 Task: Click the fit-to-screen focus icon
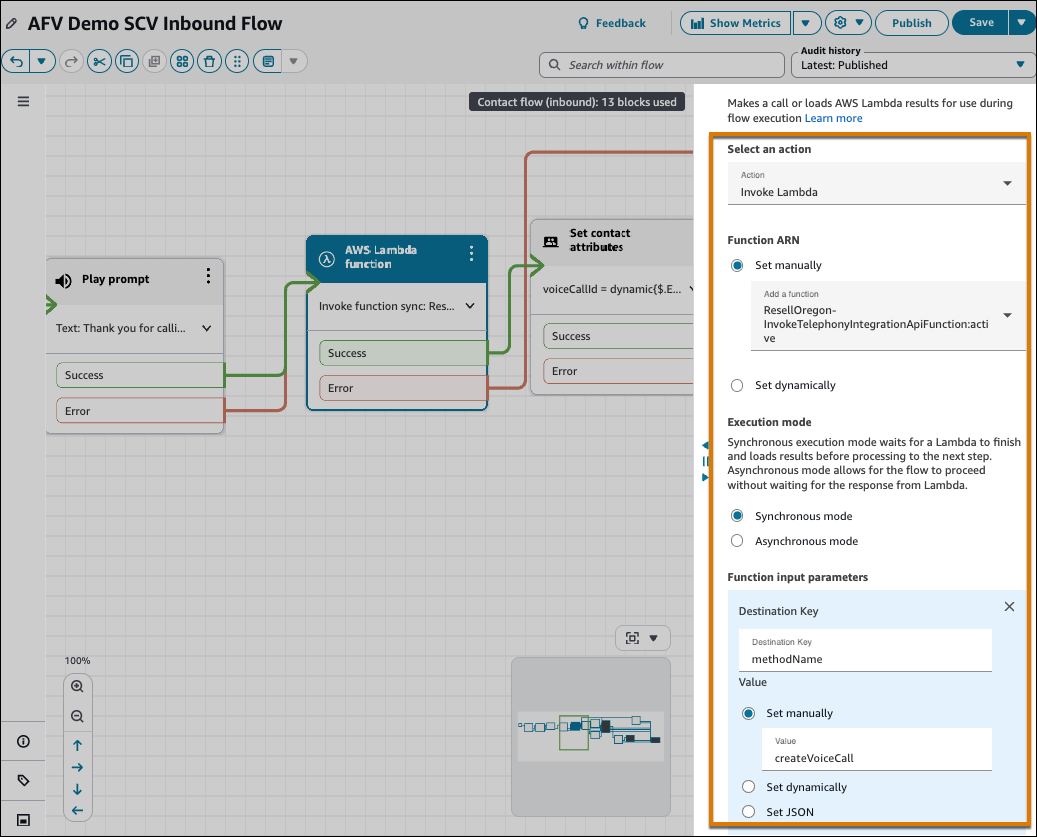point(632,638)
